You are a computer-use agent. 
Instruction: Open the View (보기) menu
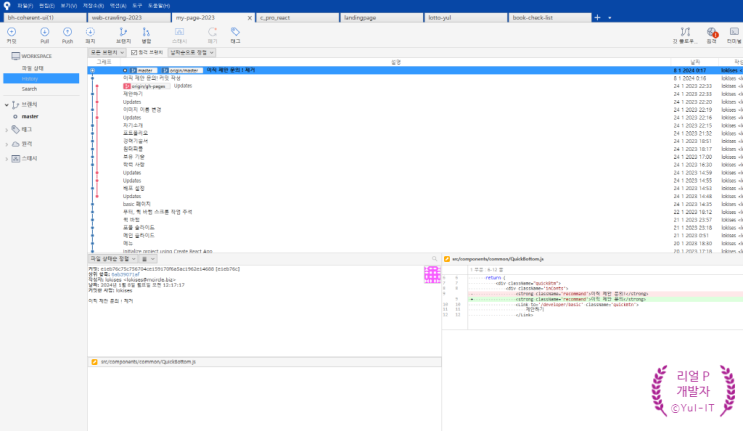[x=69, y=6]
